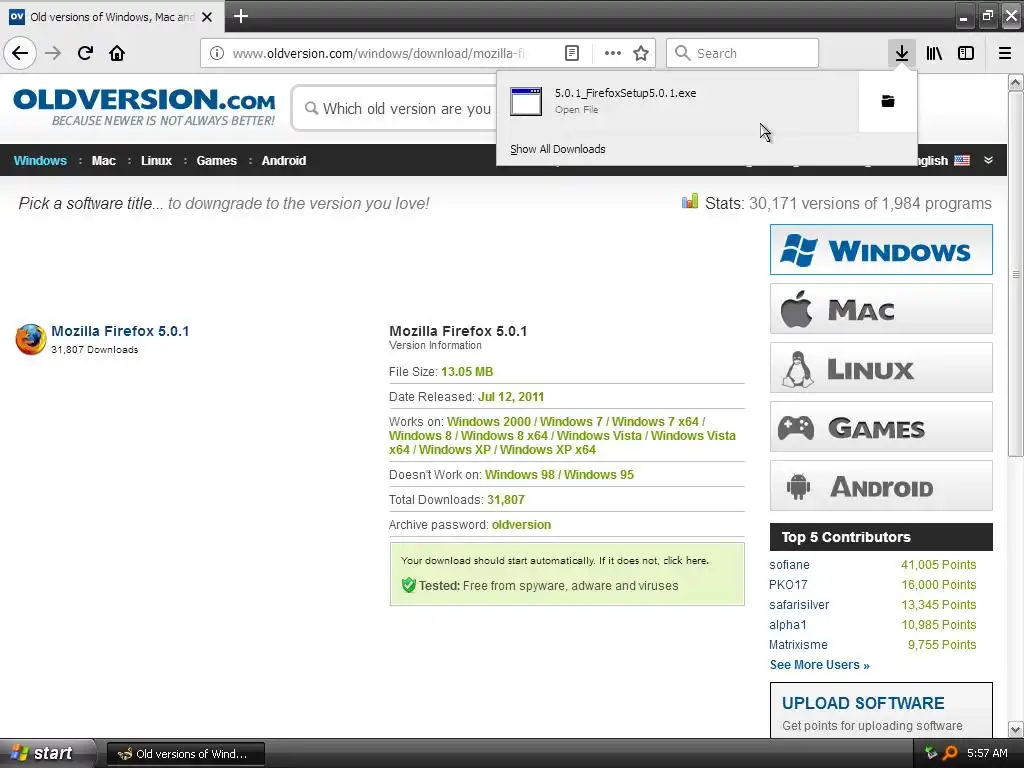
Task: Click the Which old version site search
Action: point(396,108)
